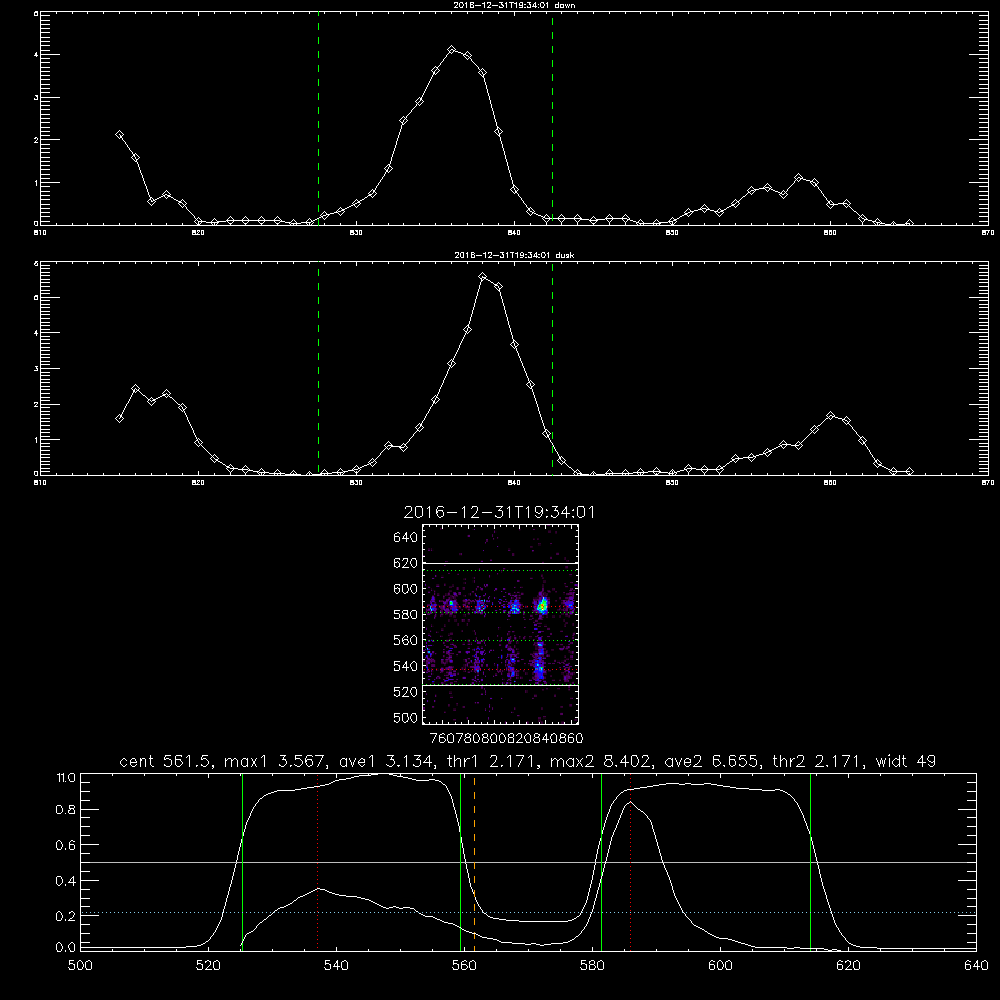Screen dimensions: 1000x1000
Task: Click the '500' label on spectrogram y-axis
Action: (405, 718)
